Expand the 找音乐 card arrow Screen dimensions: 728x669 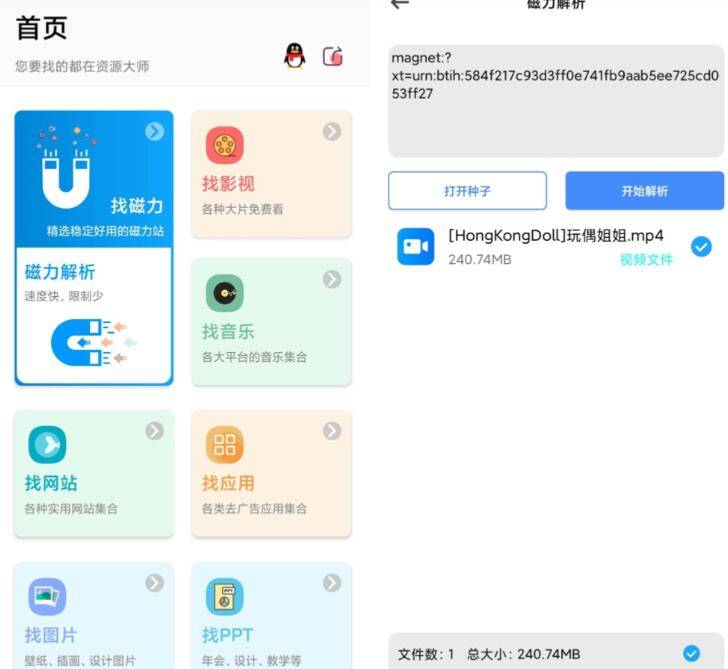(332, 280)
